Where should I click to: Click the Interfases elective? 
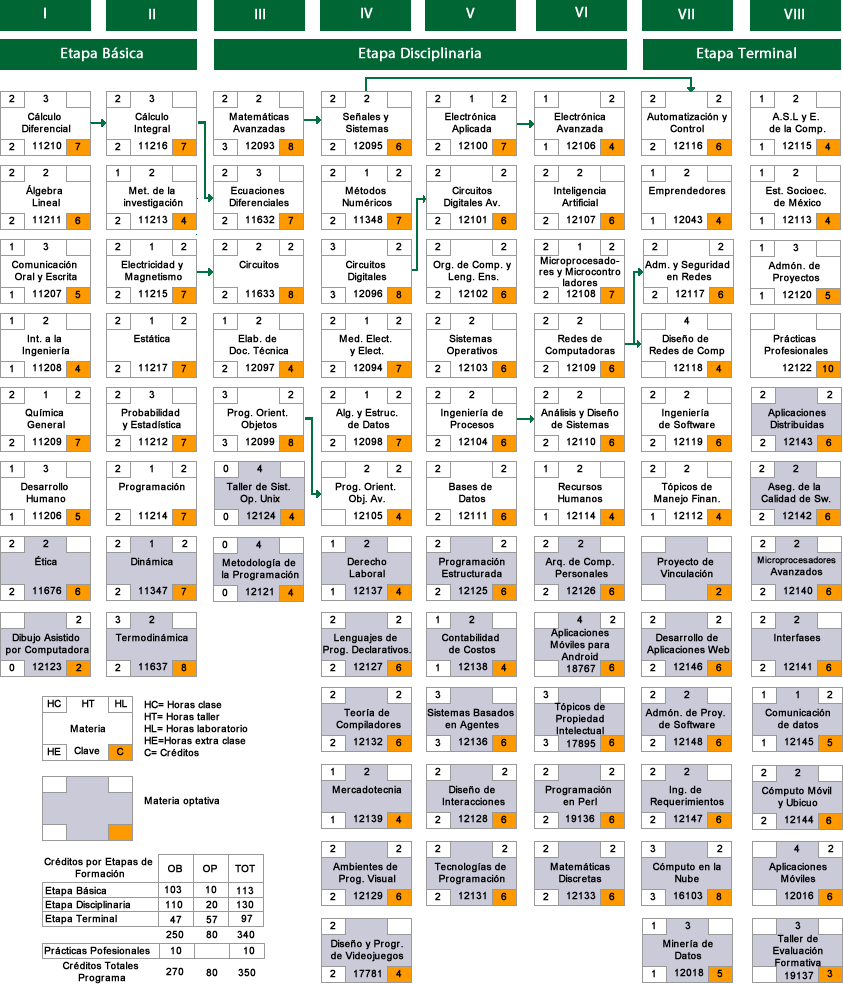coord(797,644)
